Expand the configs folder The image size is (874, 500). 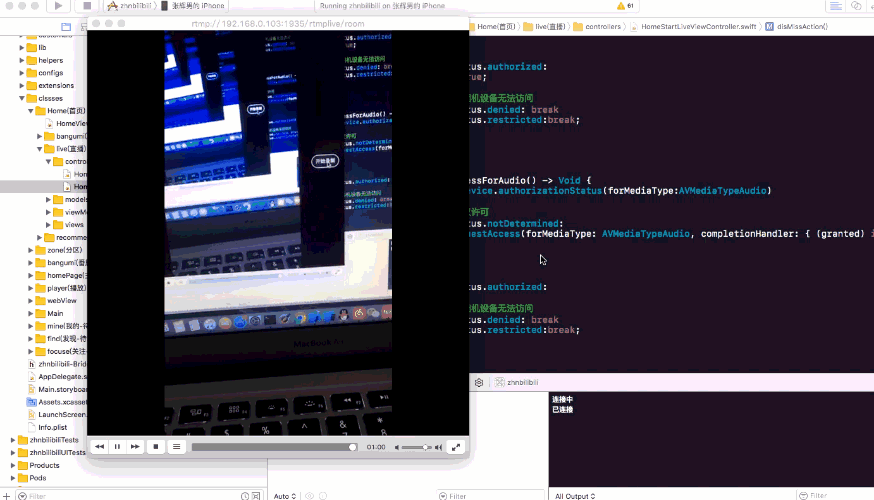[x=22, y=72]
